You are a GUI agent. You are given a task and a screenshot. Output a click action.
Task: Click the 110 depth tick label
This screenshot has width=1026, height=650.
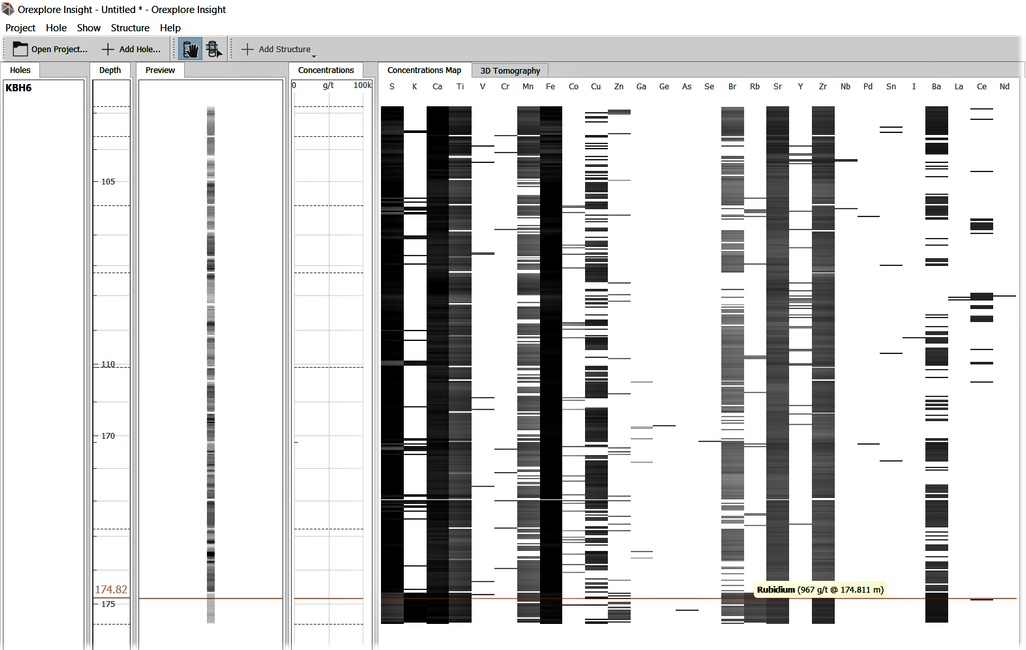108,364
